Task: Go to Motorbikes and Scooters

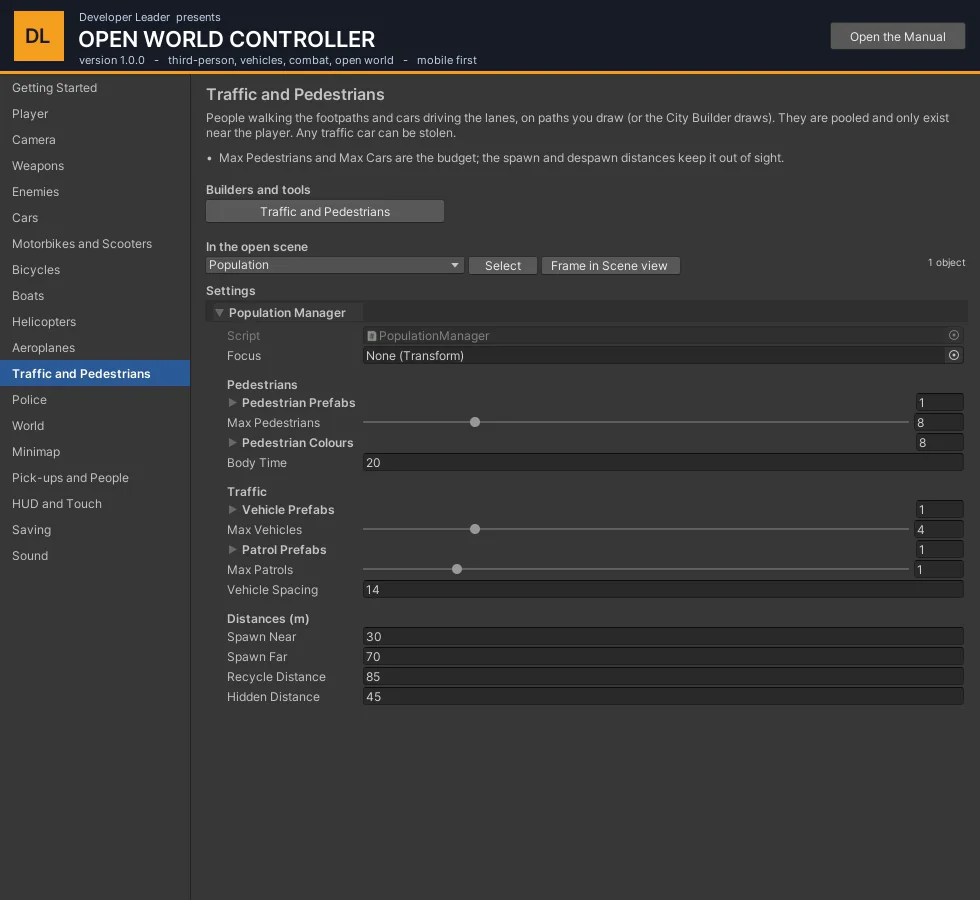Action: coord(95,244)
